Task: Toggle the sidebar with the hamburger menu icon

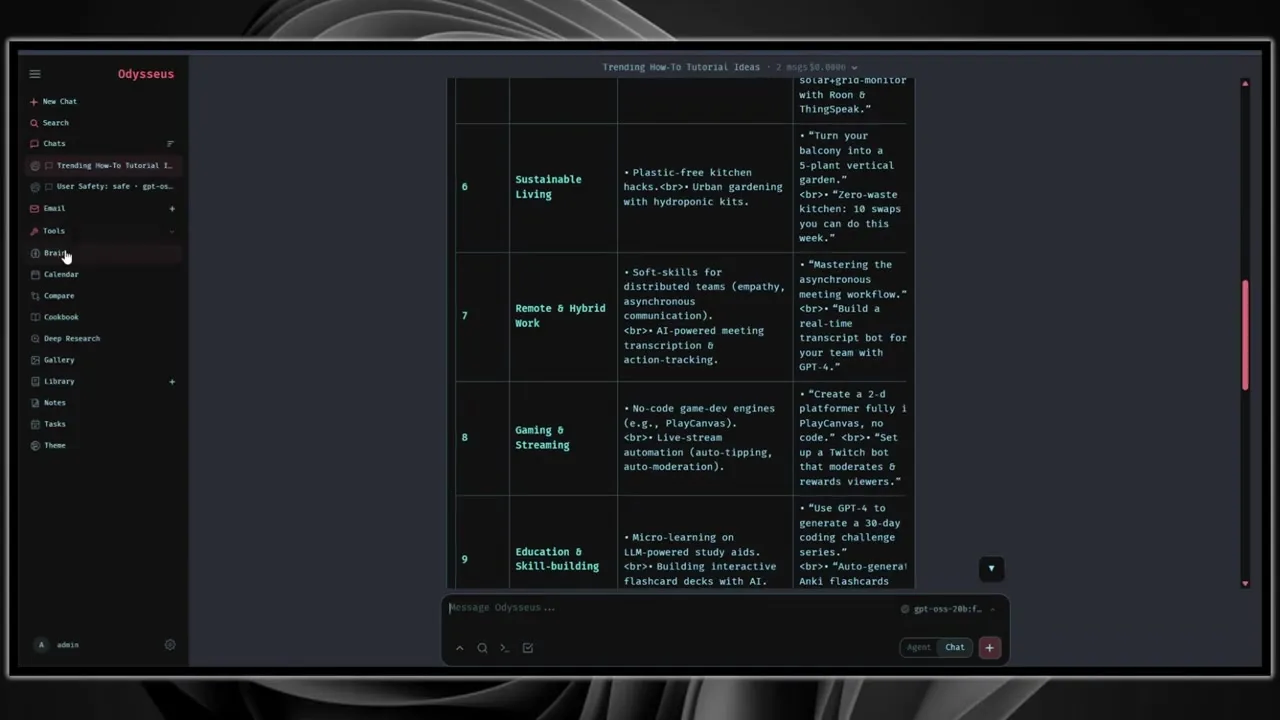Action: [35, 74]
